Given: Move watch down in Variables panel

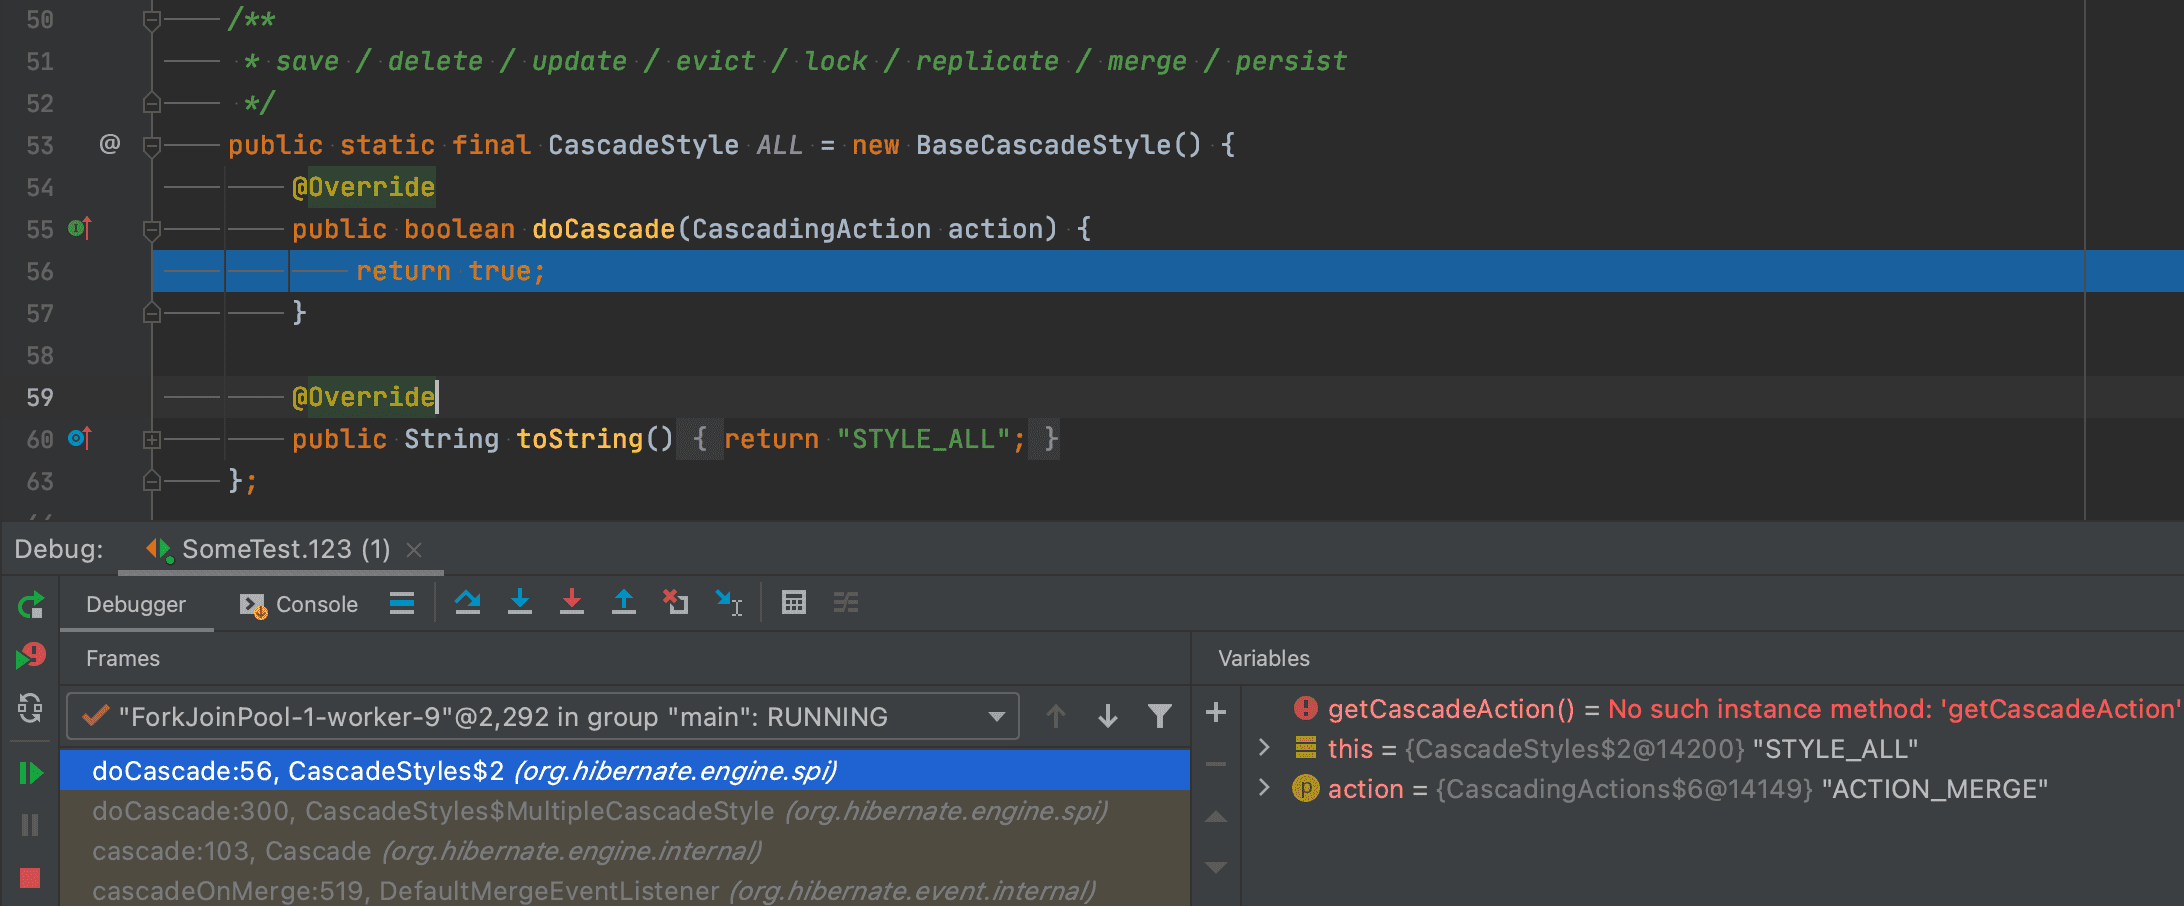Looking at the screenshot, I should [1216, 868].
